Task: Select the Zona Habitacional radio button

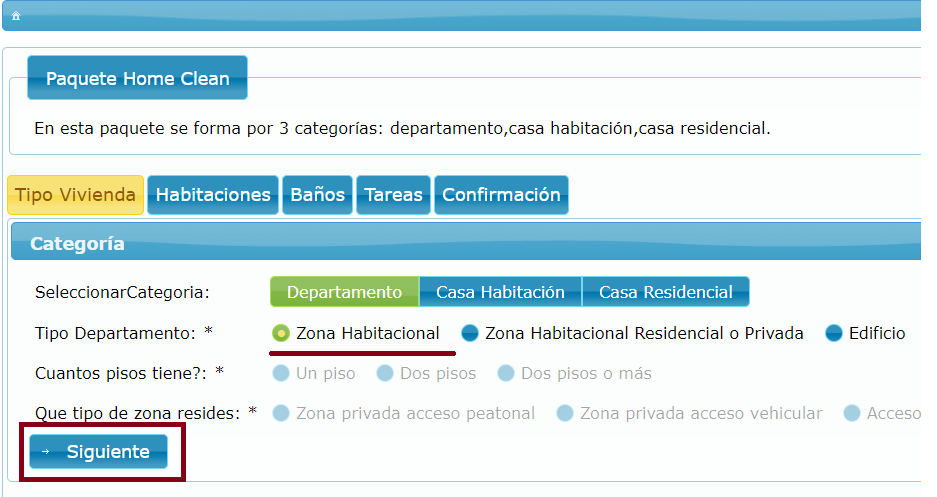Action: 282,333
